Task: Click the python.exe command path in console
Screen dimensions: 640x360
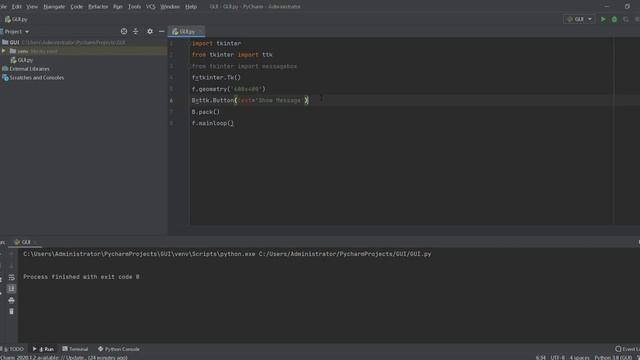Action: coord(227,254)
